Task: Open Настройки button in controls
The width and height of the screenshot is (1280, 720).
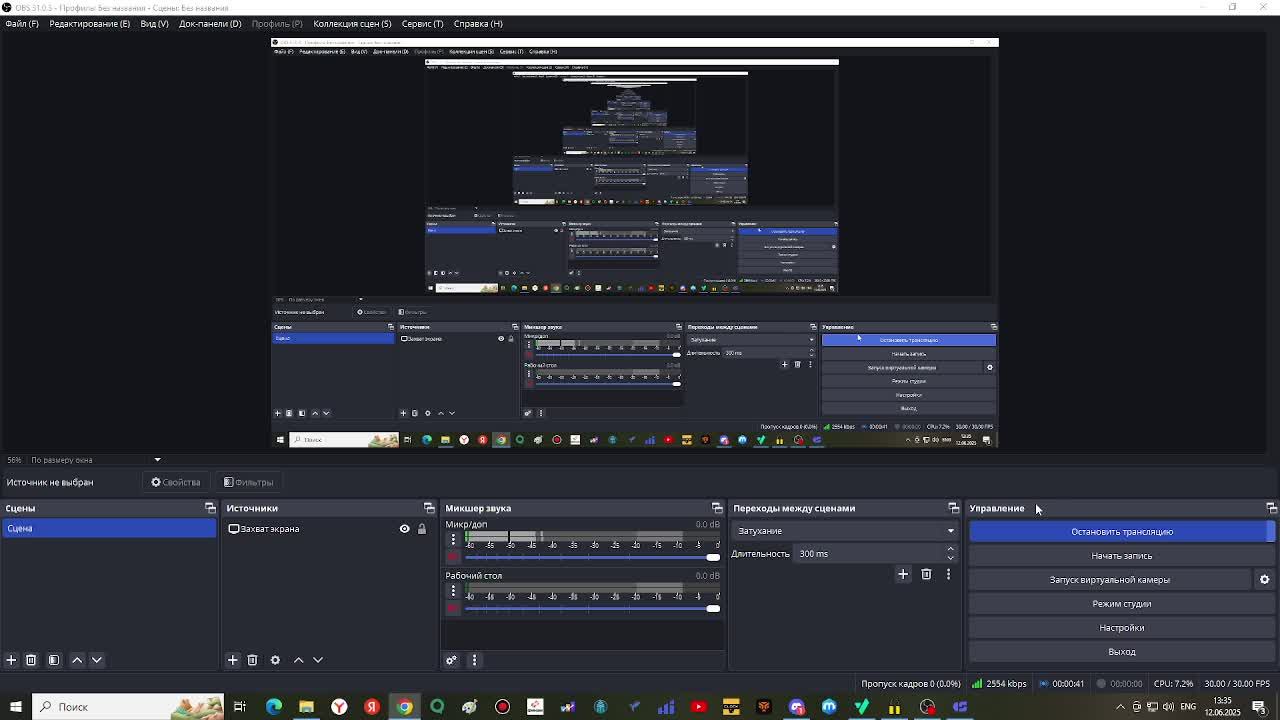Action: click(x=1122, y=628)
